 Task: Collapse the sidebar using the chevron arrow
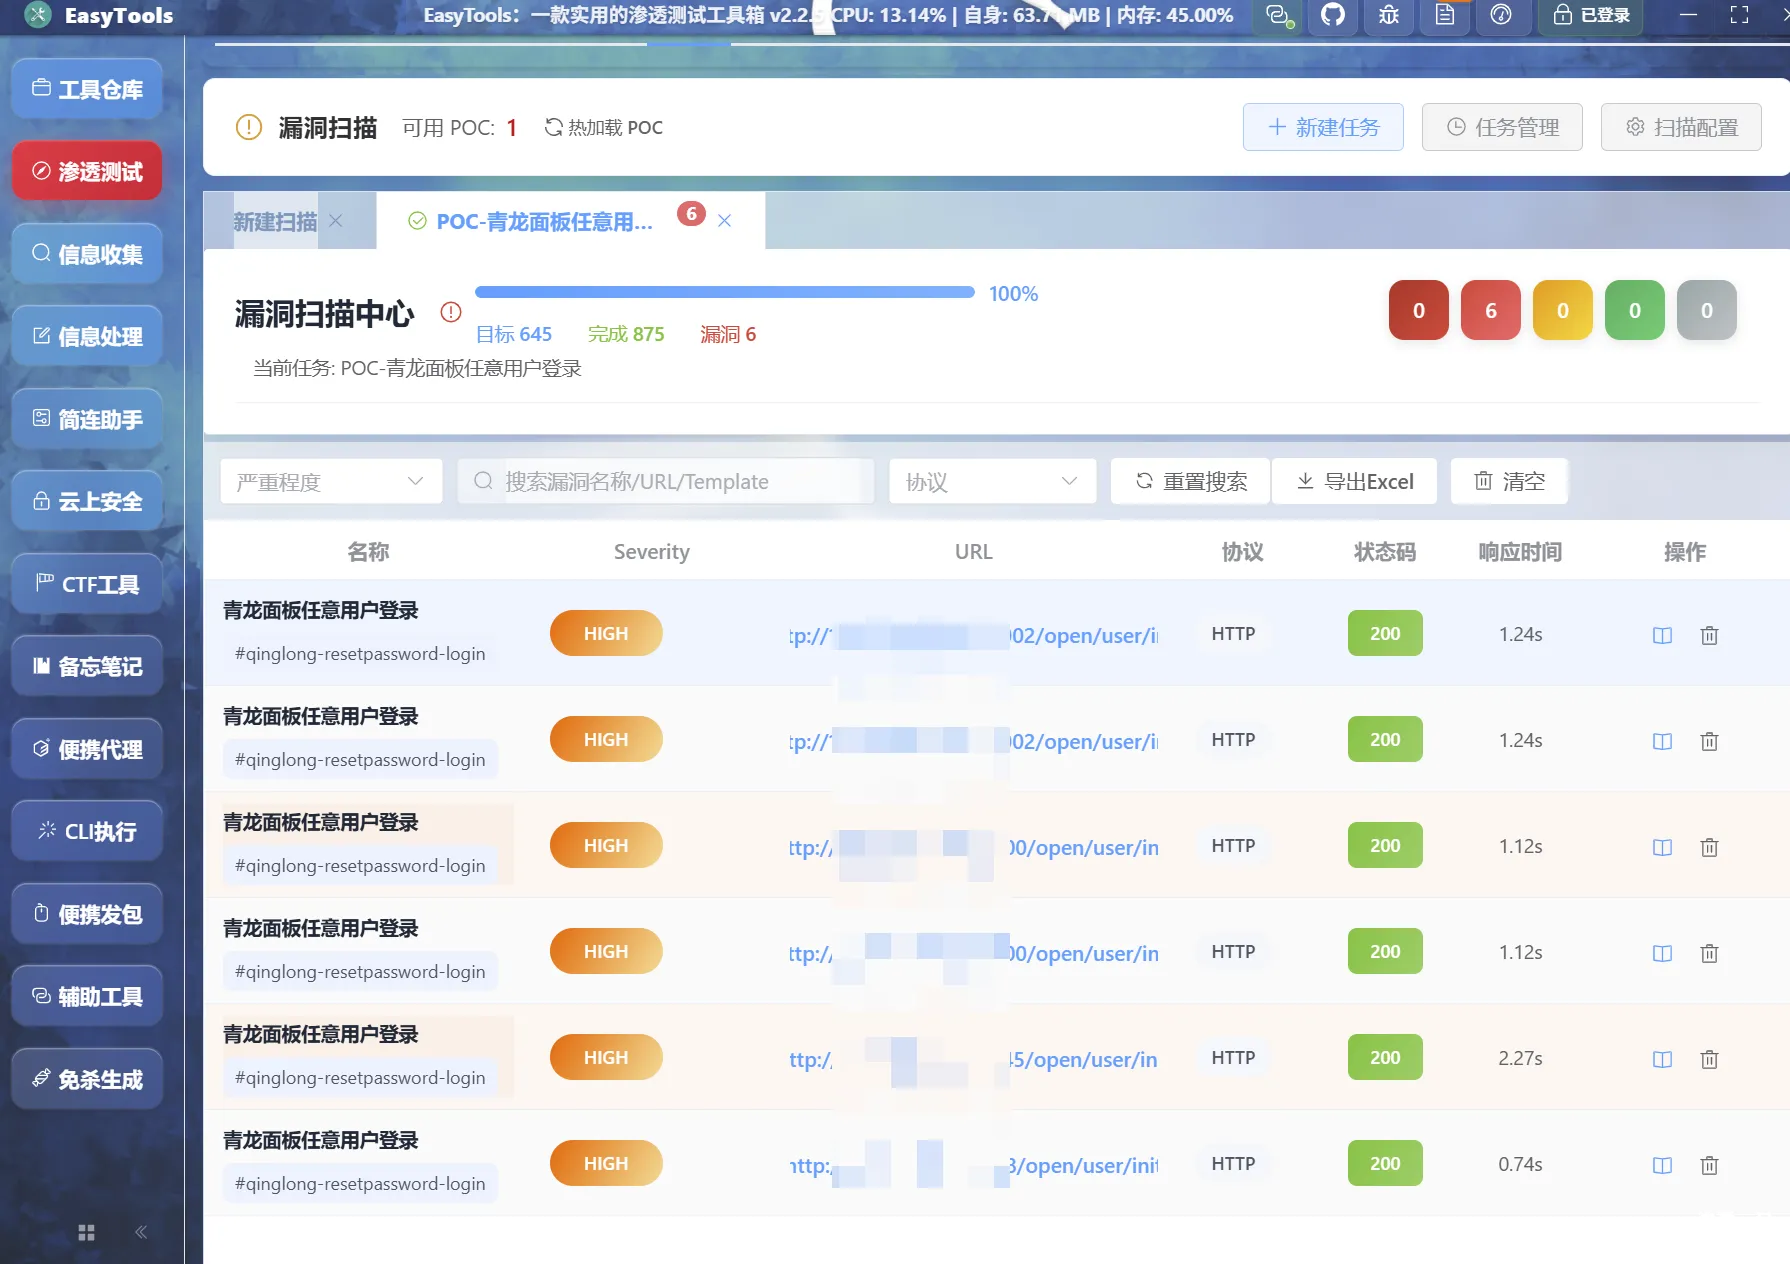coord(140,1232)
